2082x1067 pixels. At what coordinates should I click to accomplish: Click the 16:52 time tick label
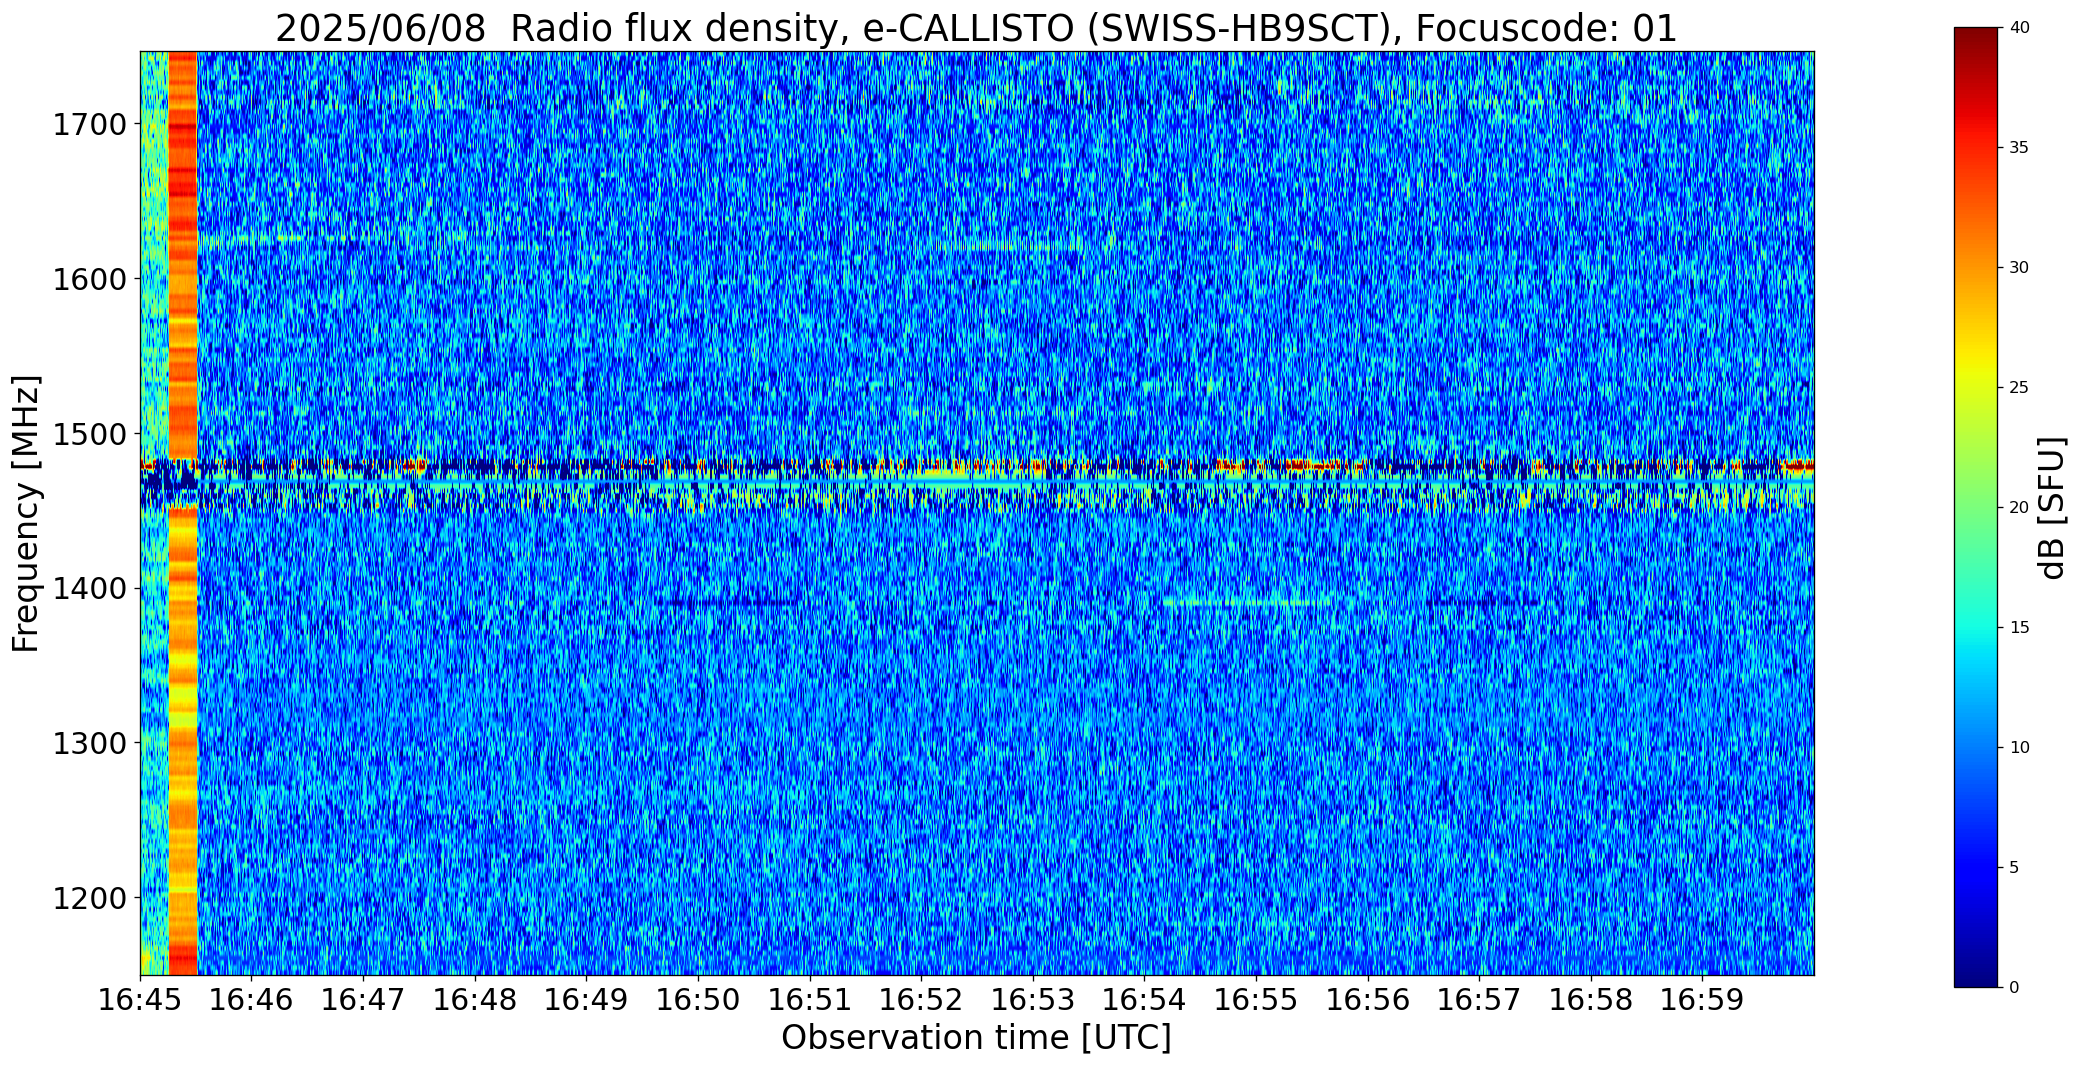921,999
